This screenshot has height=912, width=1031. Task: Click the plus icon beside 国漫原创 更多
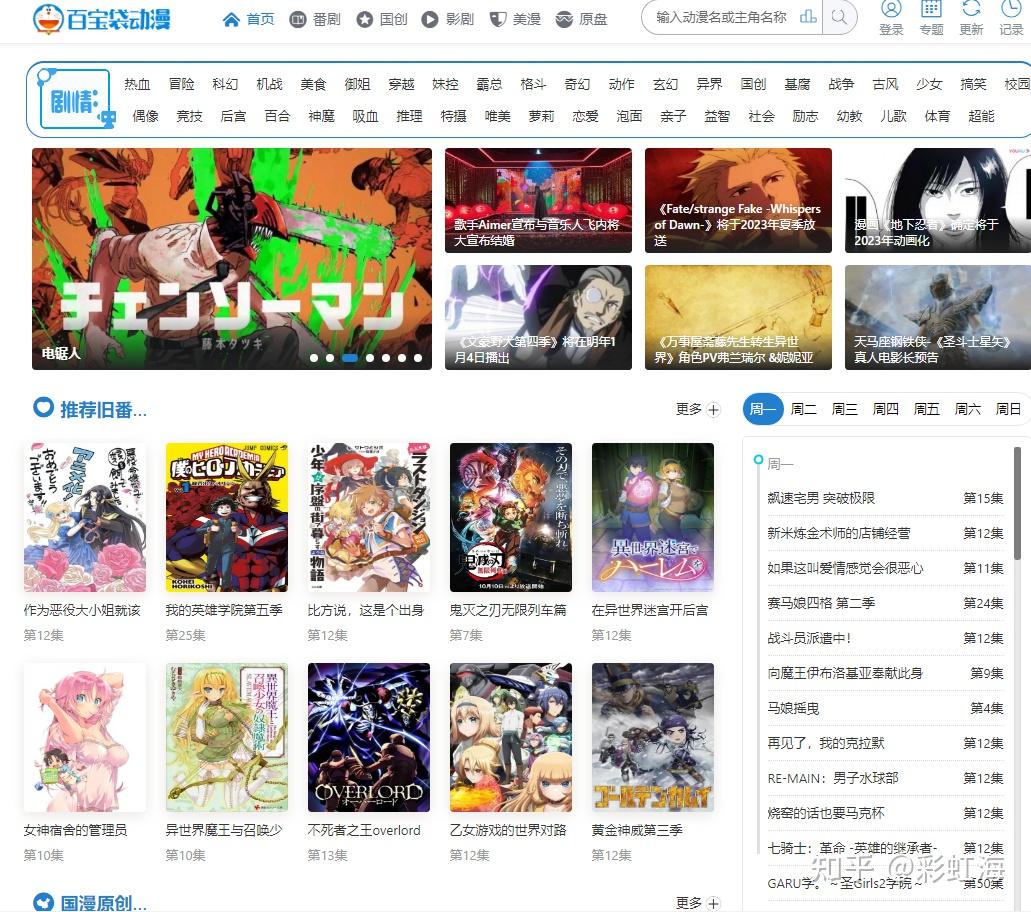714,903
